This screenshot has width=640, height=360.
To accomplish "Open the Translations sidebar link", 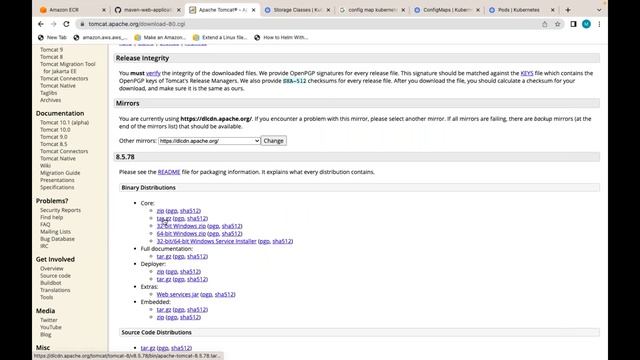I will [55, 290].
